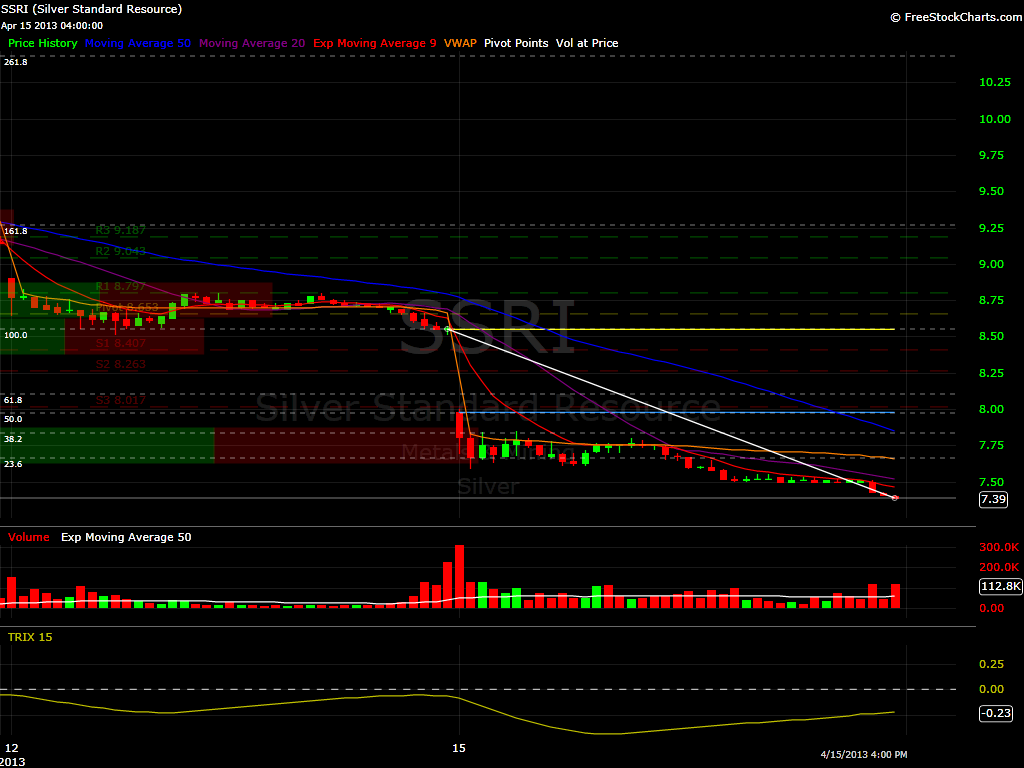1024x768 pixels.
Task: Click the 61.8 Fibonacci level label
Action: tap(13, 400)
